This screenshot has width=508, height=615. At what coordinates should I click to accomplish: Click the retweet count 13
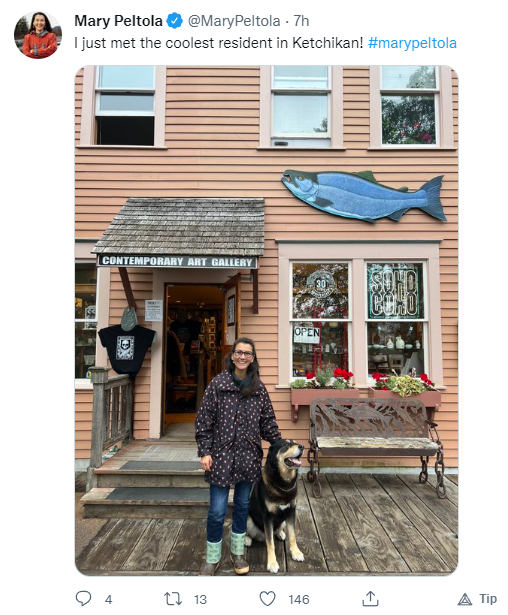click(x=200, y=599)
